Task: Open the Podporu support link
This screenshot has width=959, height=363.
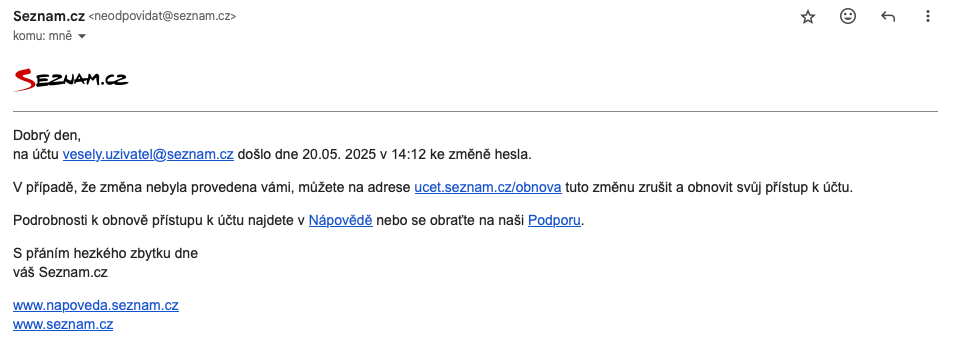Action: coord(554,221)
